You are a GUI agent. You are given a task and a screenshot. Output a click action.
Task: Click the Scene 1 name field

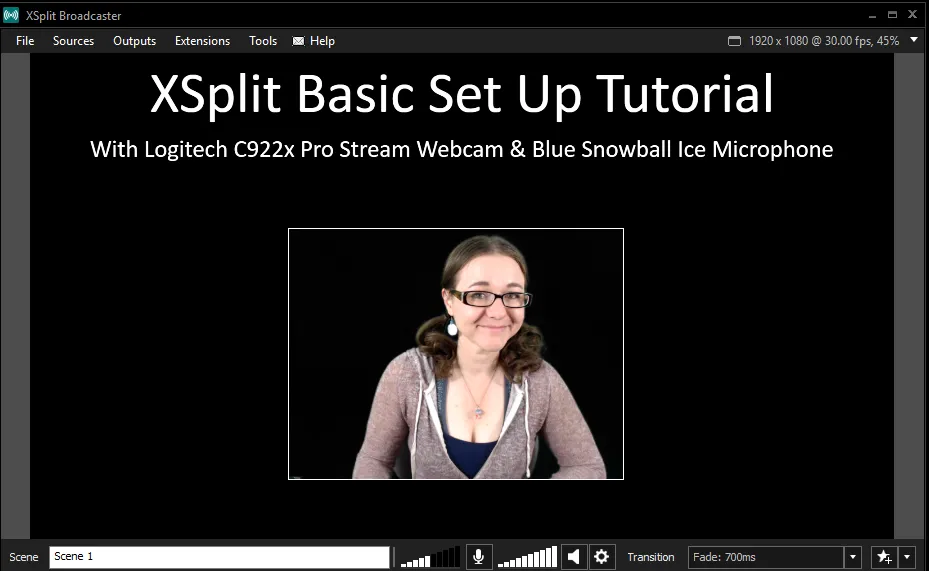219,557
